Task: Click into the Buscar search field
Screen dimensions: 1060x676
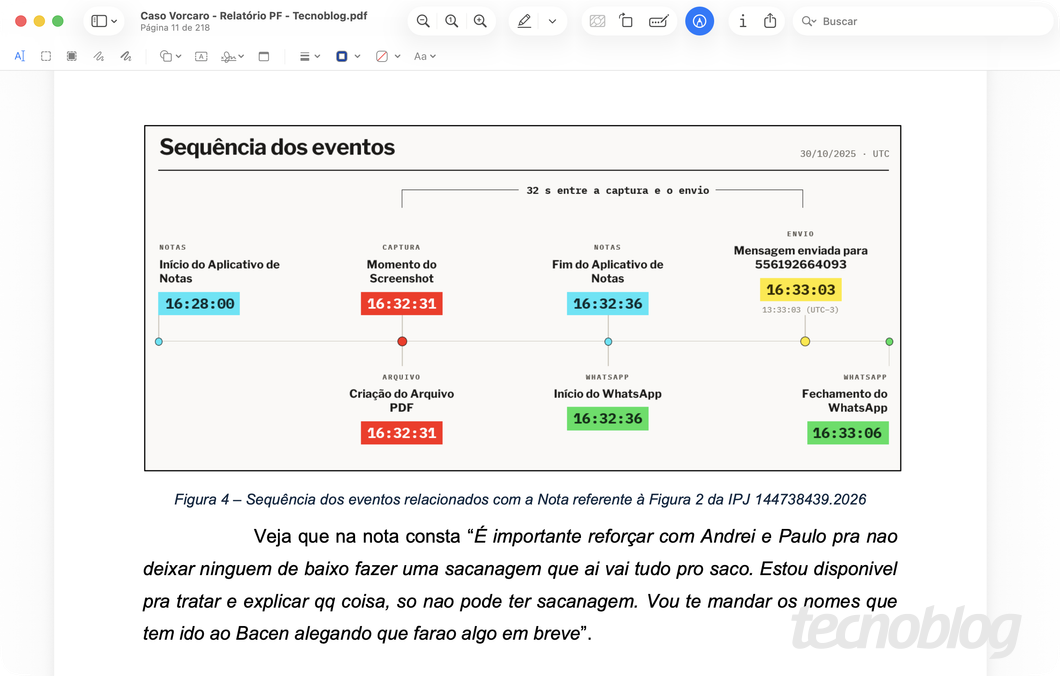Action: [x=923, y=21]
